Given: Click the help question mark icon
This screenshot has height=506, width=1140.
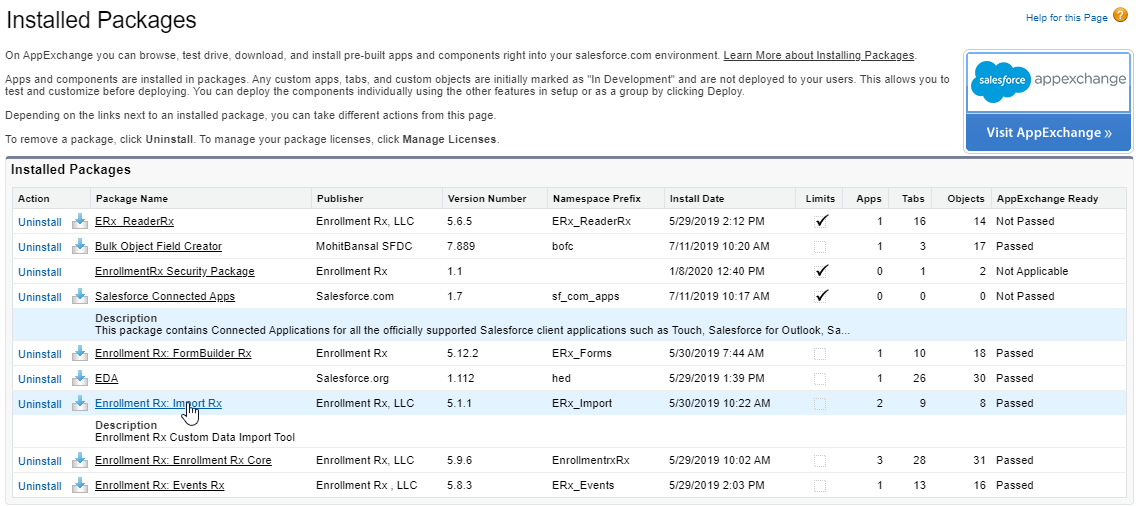Looking at the screenshot, I should (1120, 15).
